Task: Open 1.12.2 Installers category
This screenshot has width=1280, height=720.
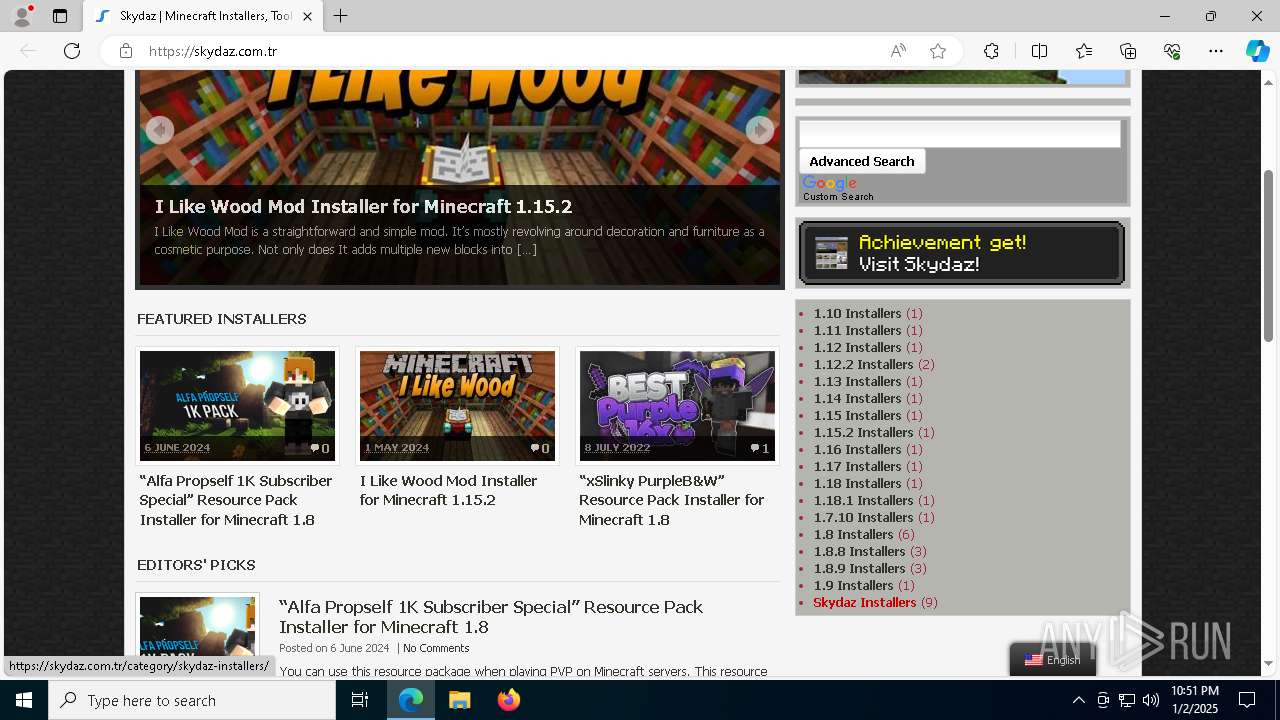Action: [863, 364]
